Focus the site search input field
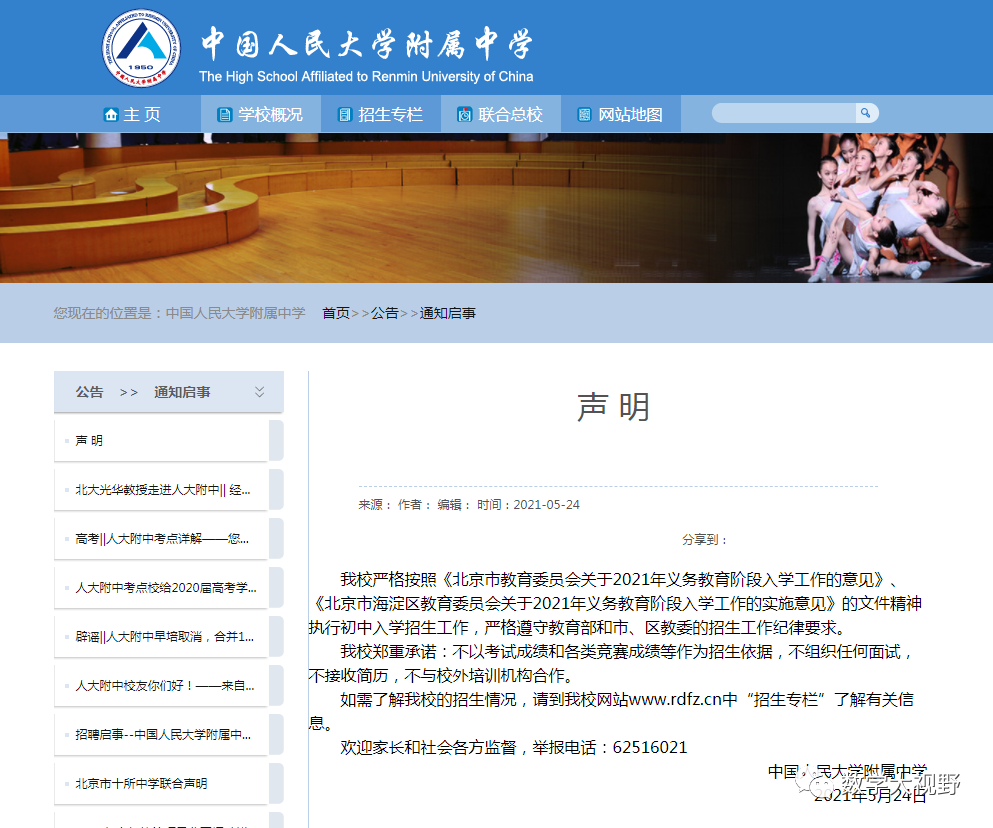Image resolution: width=993 pixels, height=828 pixels. tap(784, 113)
